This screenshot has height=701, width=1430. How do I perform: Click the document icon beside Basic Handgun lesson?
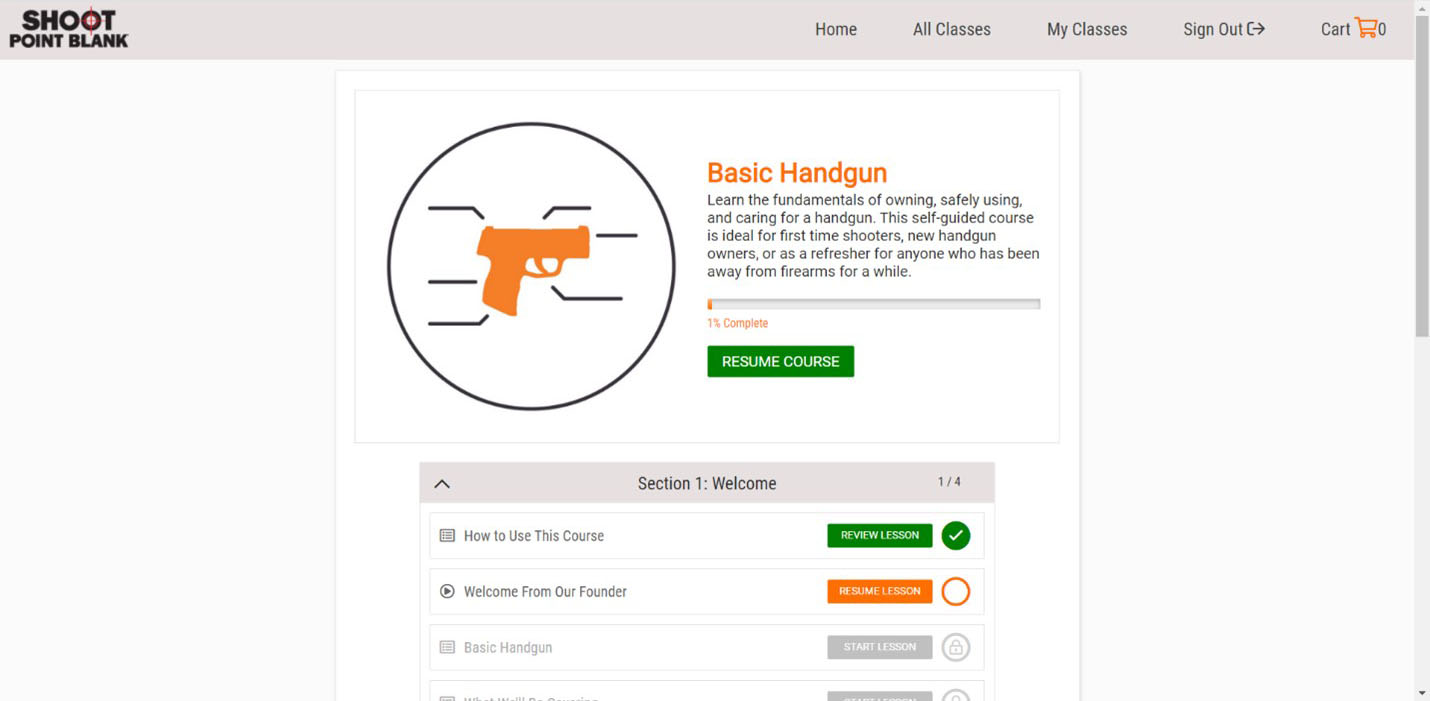point(447,648)
